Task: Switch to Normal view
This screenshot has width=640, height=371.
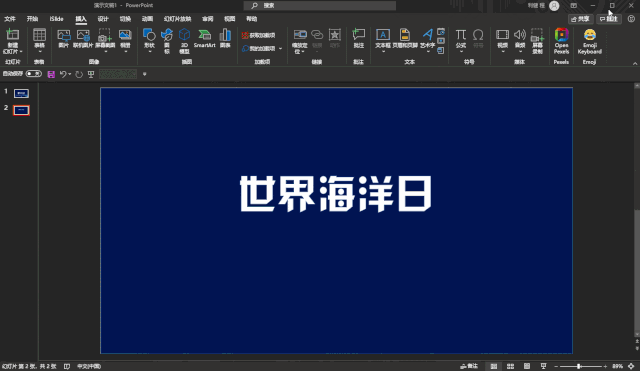Action: pyautogui.click(x=493, y=366)
